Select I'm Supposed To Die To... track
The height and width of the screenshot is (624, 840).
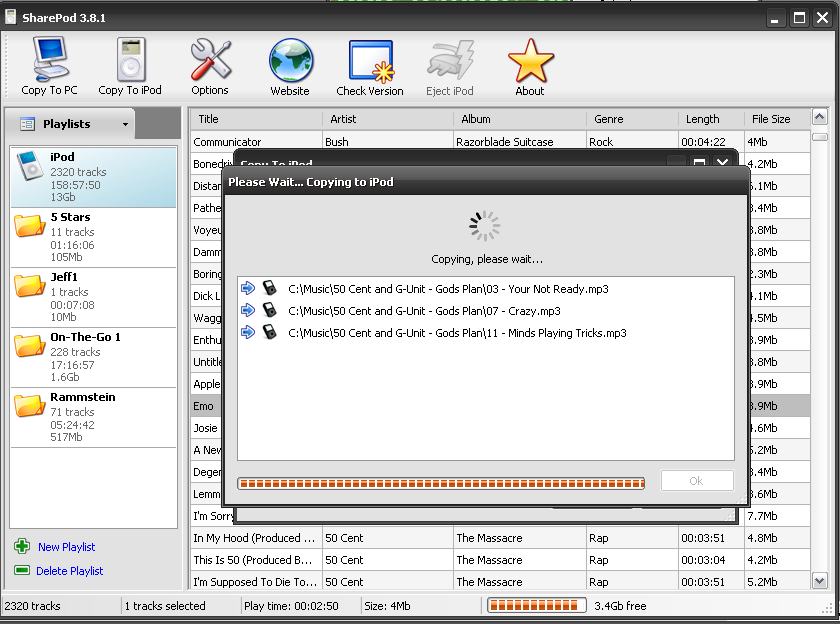[x=500, y=582]
